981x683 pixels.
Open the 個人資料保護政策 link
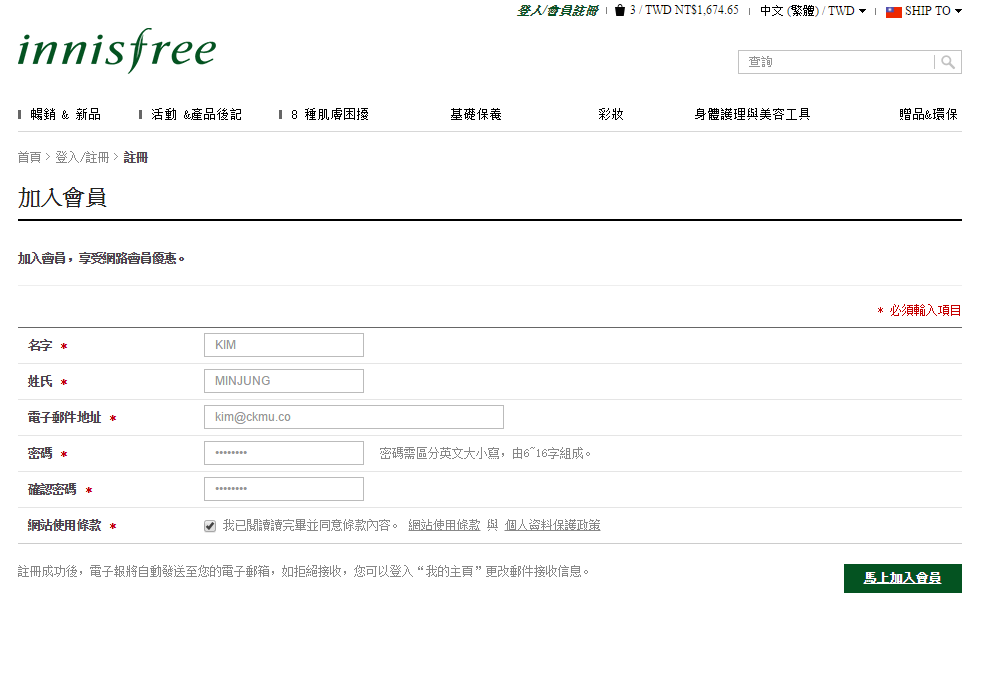tap(552, 525)
